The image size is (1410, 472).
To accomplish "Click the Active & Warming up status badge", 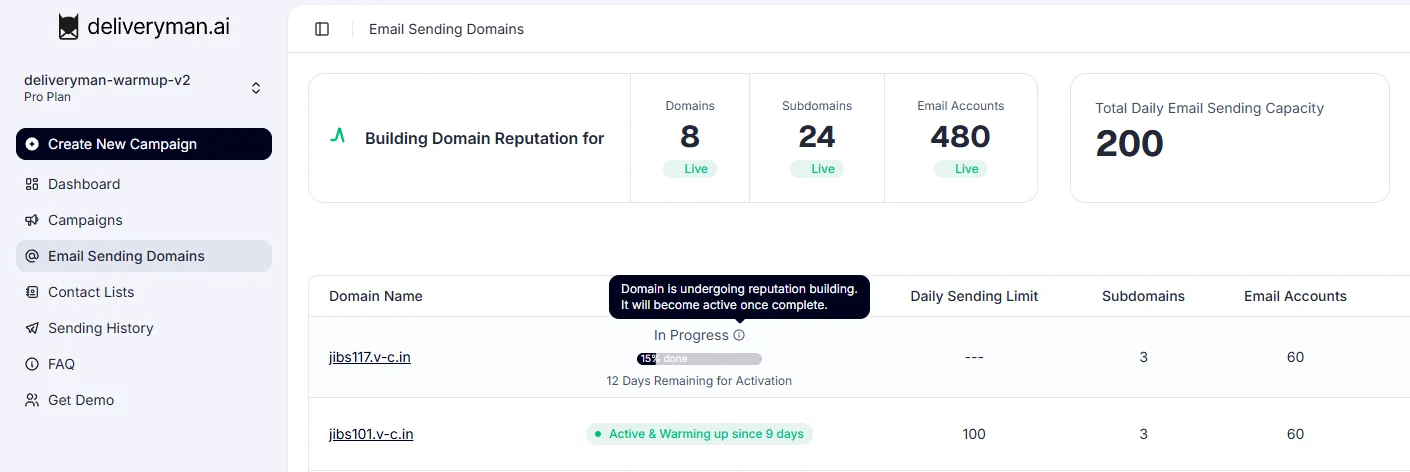I will (x=699, y=434).
